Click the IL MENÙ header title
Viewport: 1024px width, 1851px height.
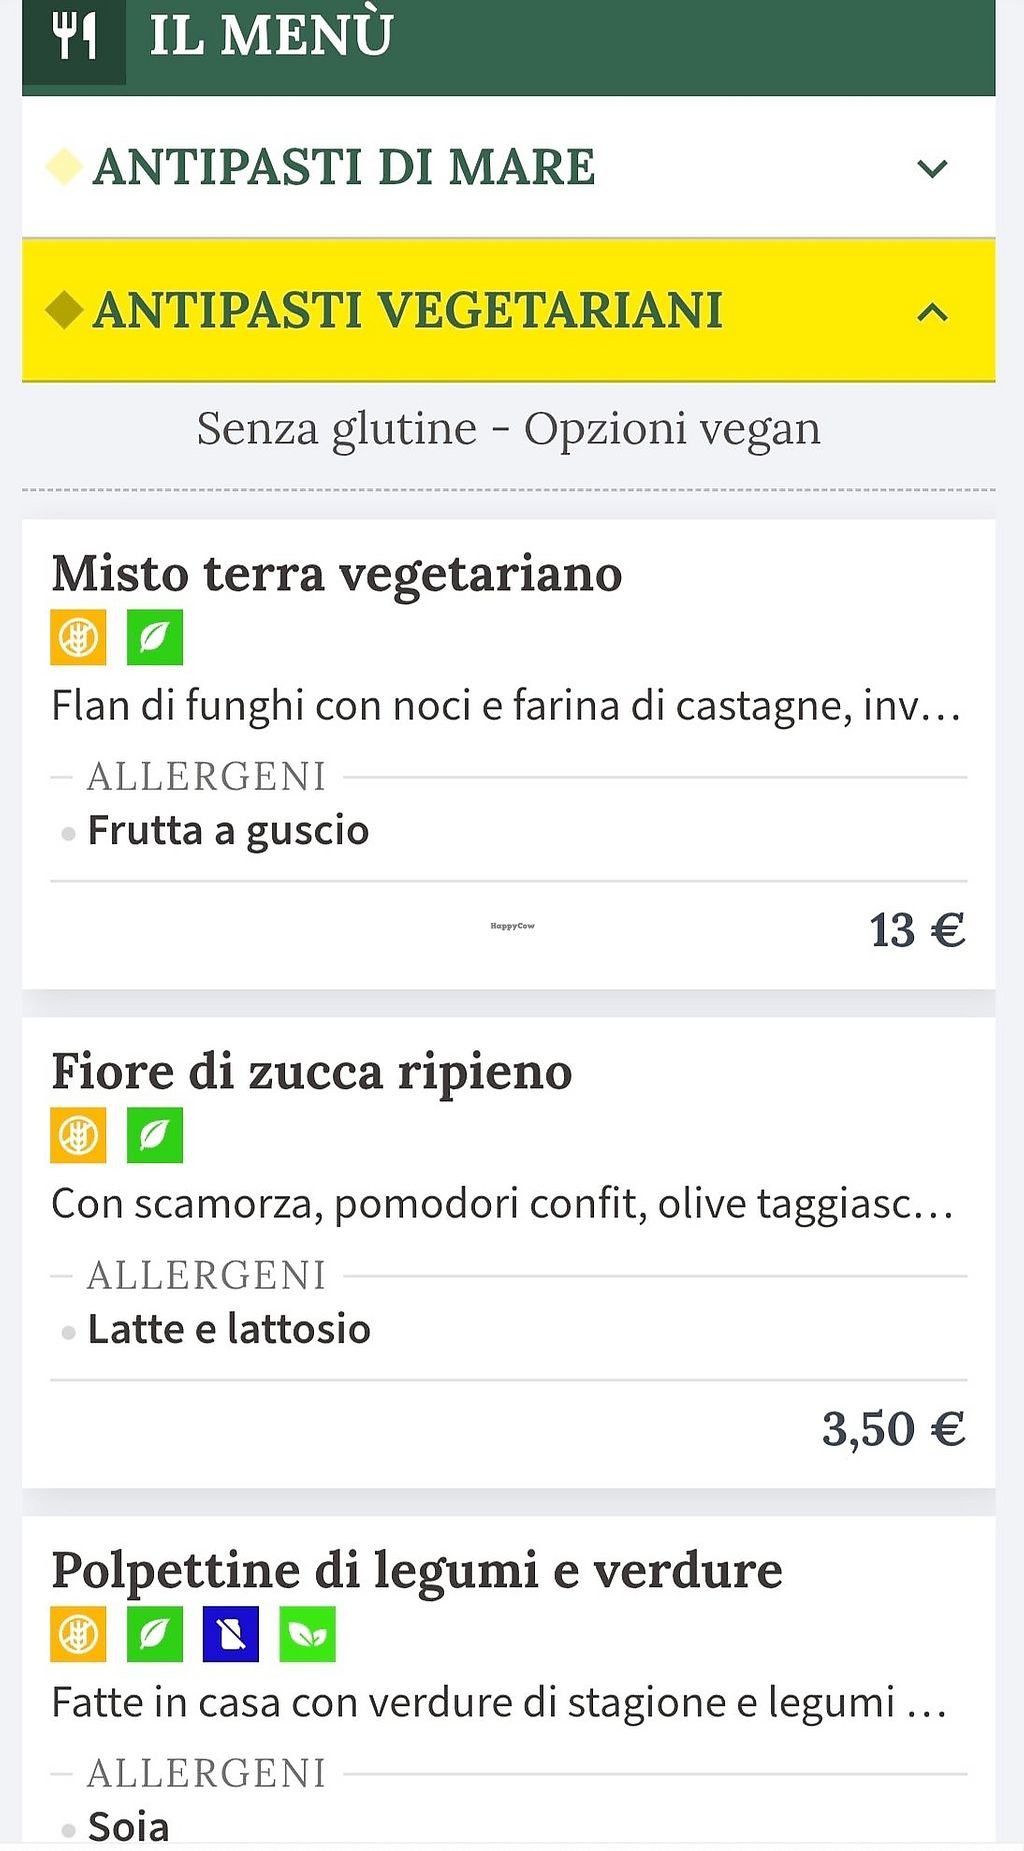click(x=271, y=35)
